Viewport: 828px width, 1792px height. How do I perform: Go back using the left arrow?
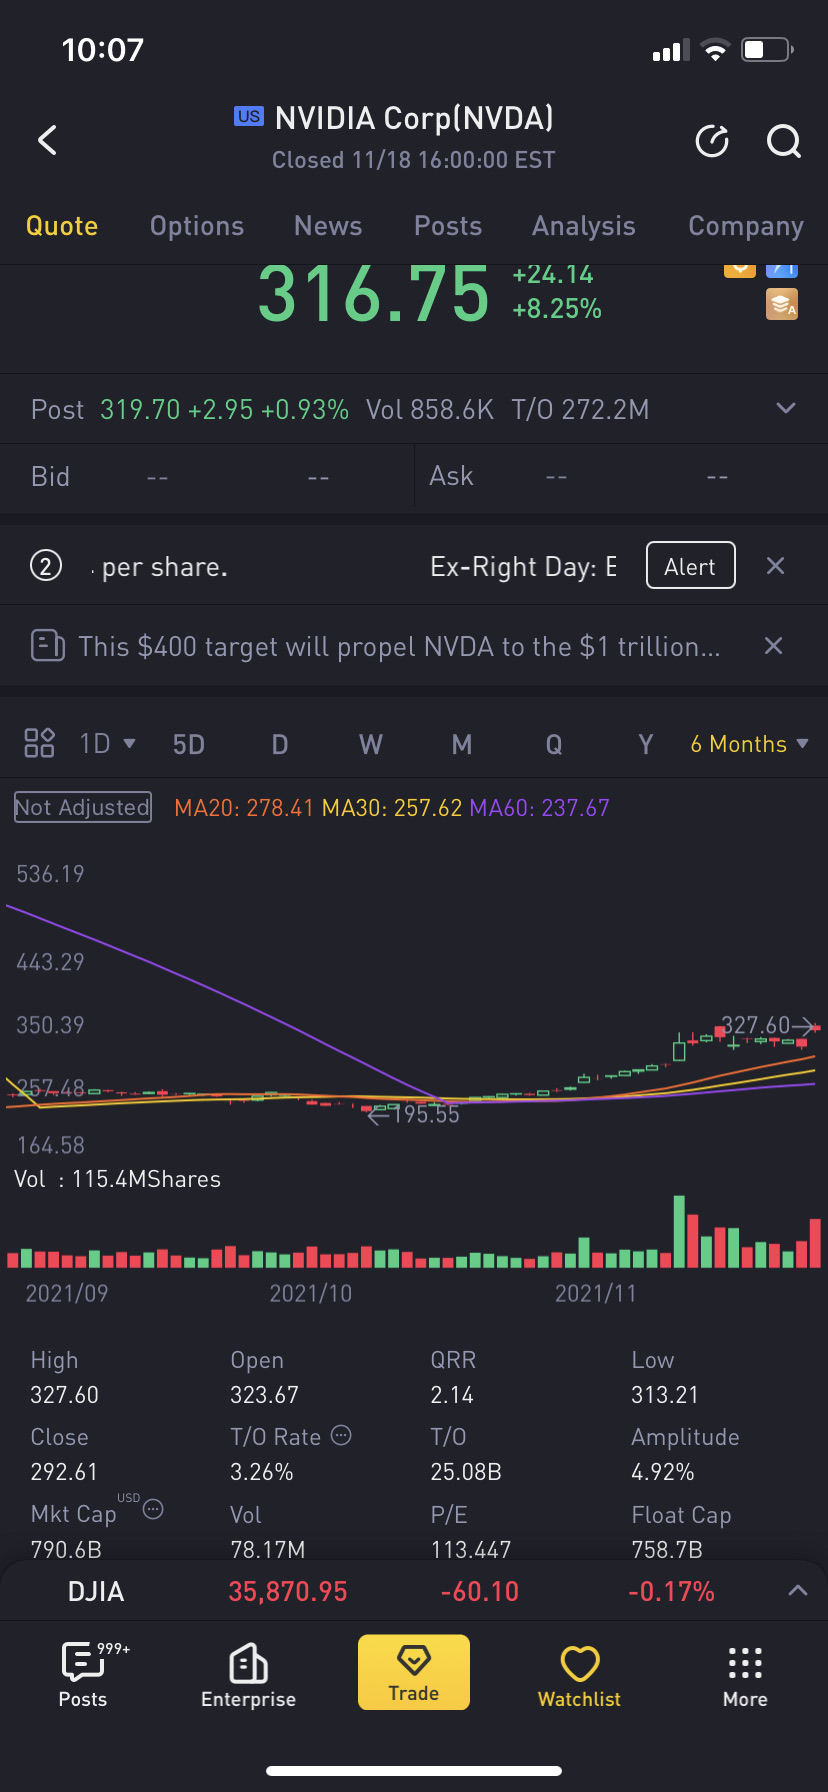point(47,140)
